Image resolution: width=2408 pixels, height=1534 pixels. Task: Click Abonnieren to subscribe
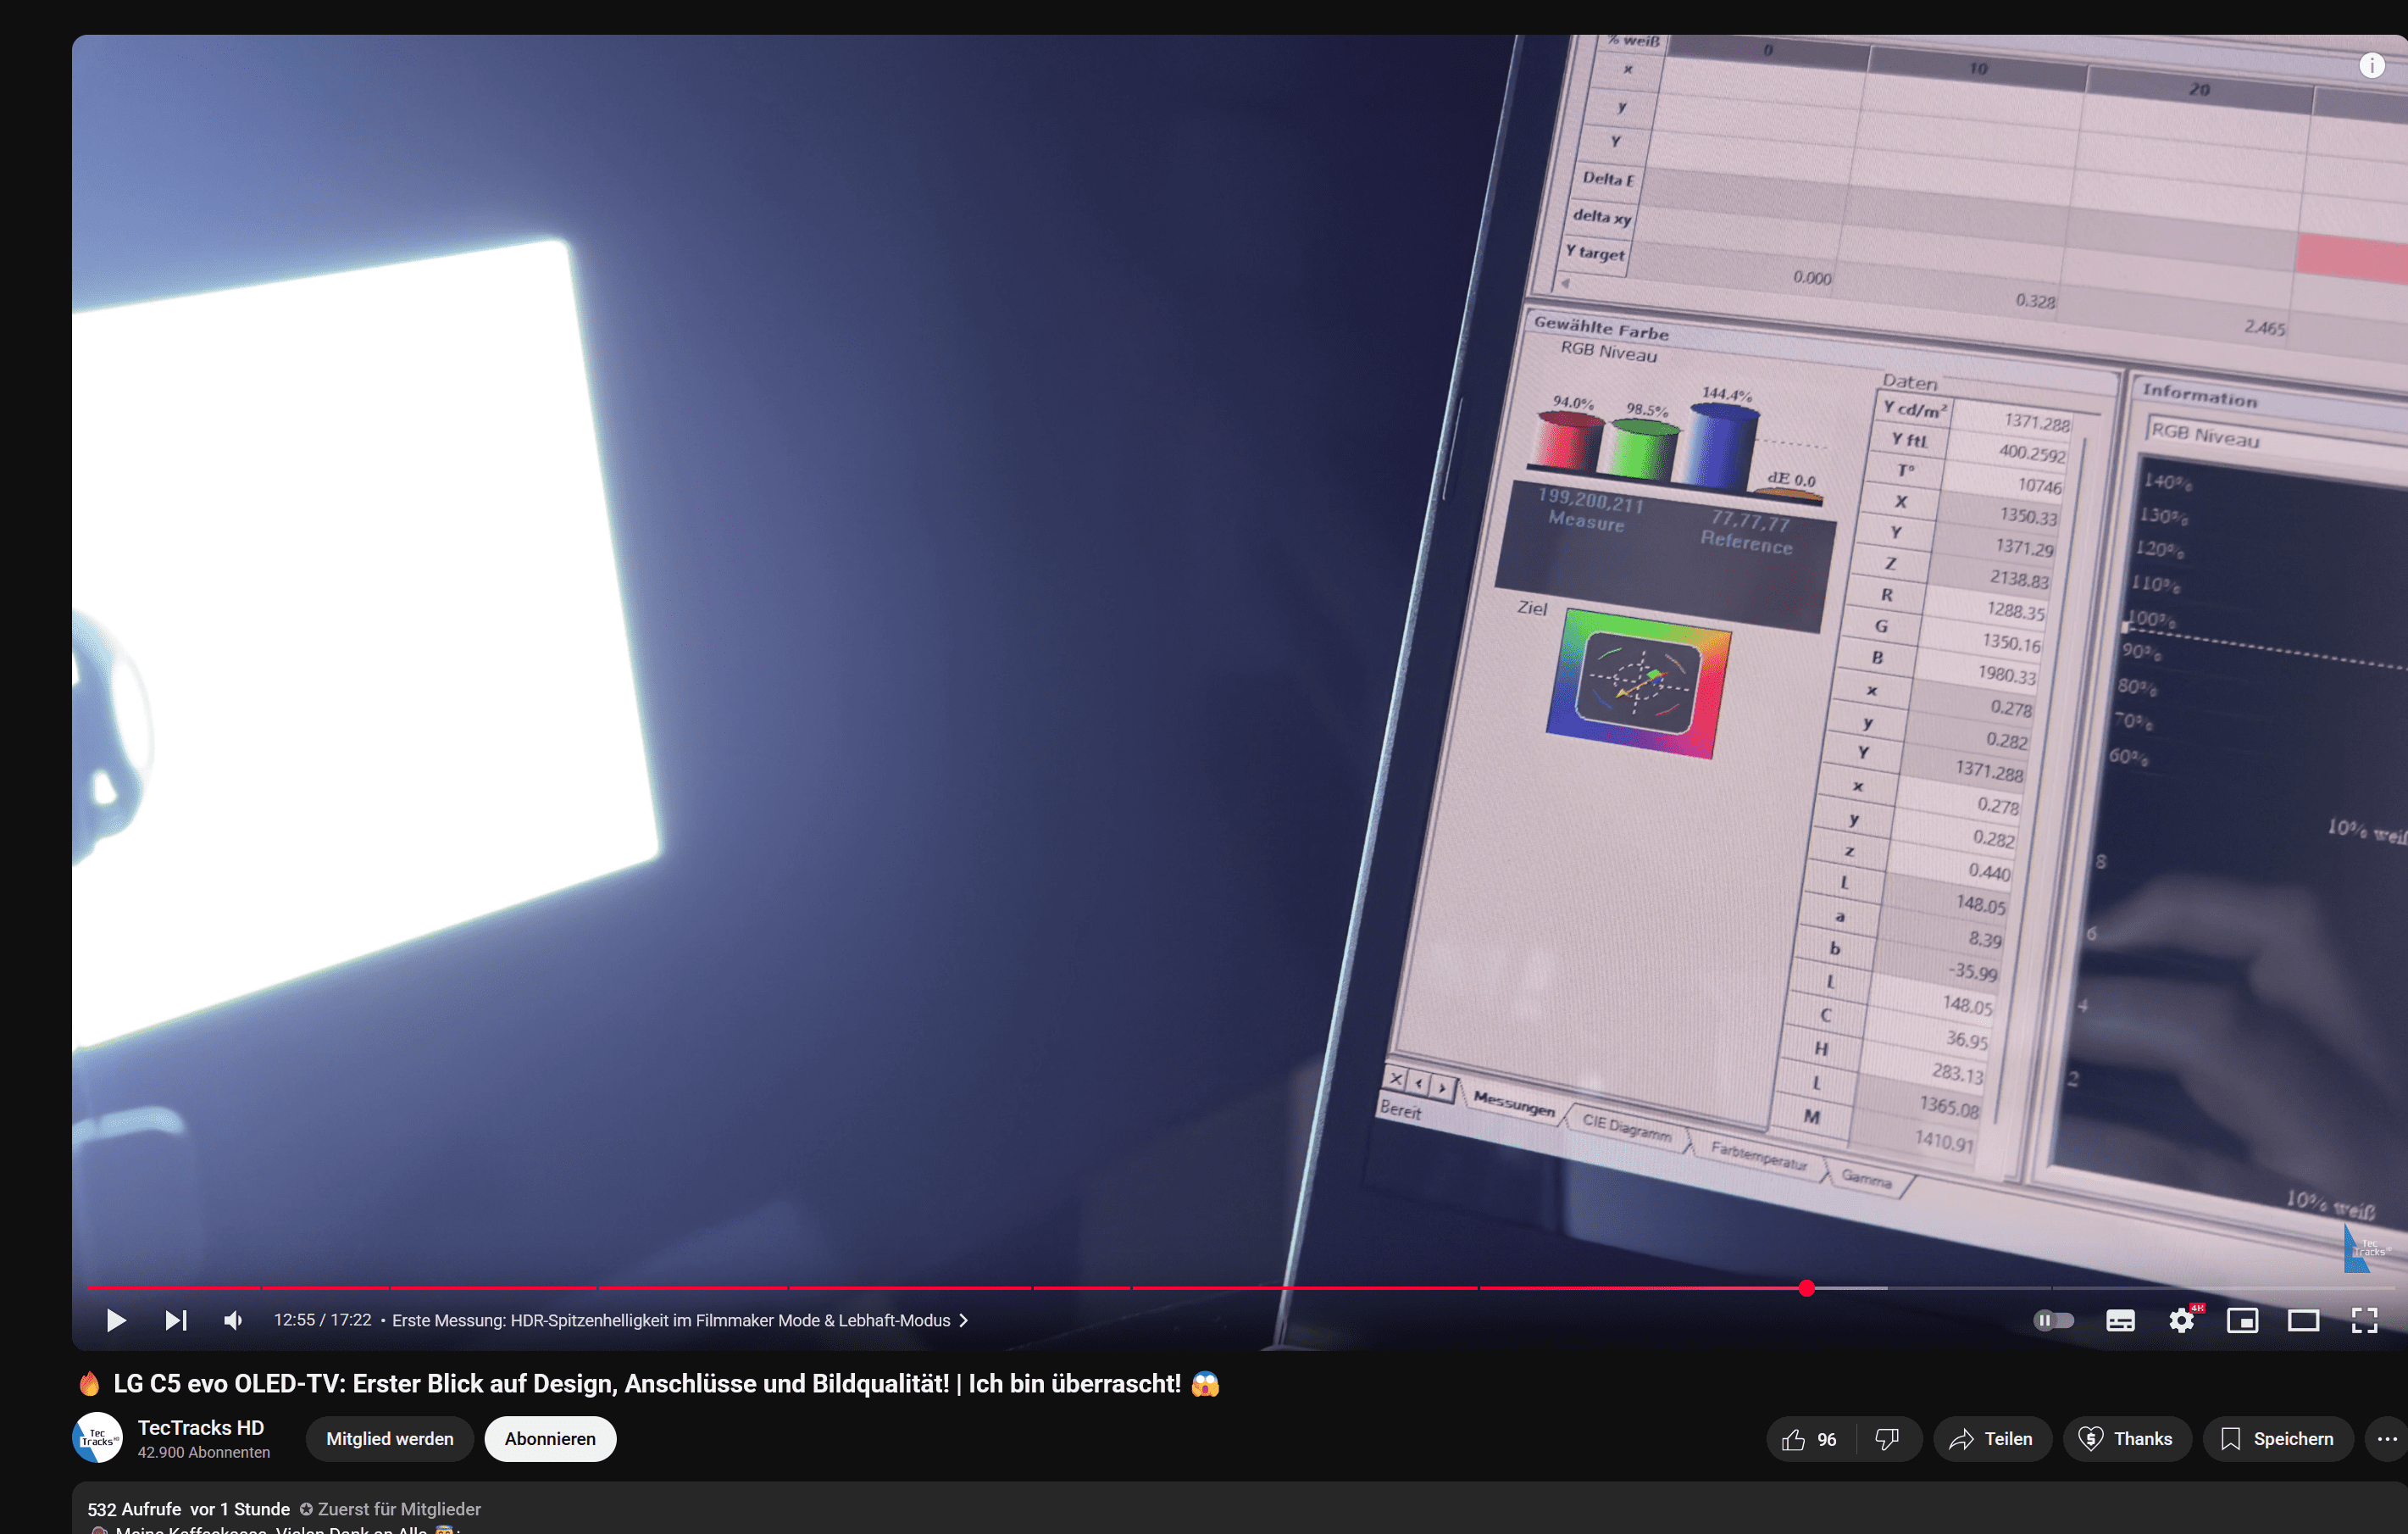[x=550, y=1439]
